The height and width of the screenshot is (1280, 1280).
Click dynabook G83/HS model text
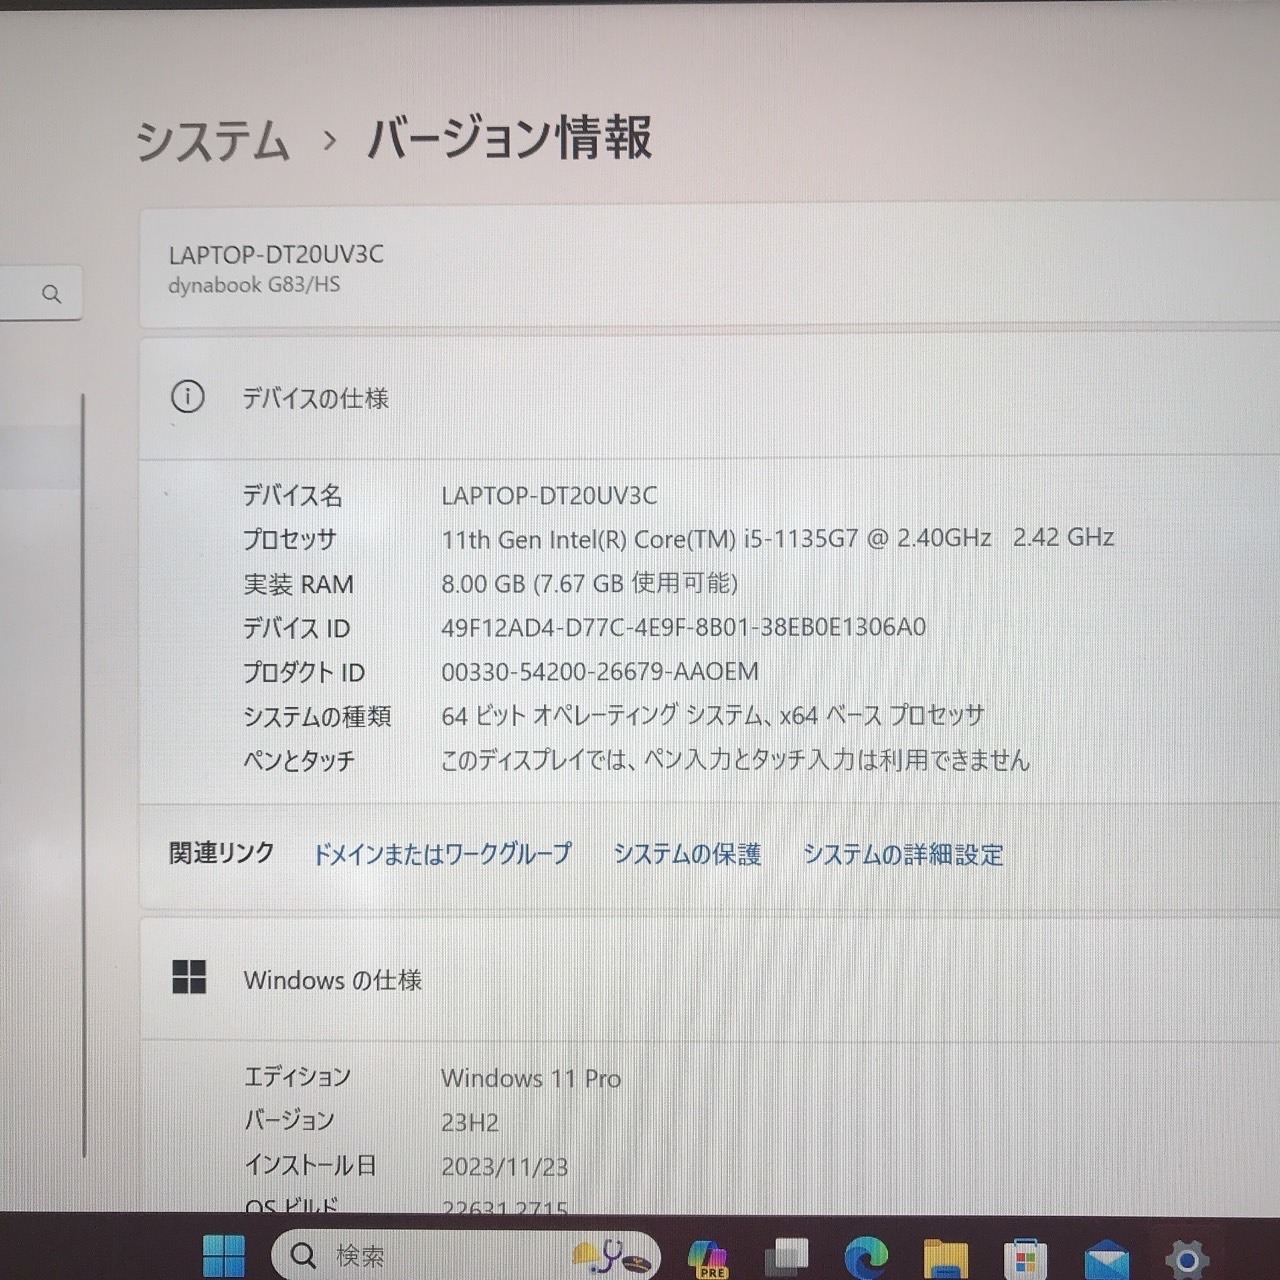point(254,285)
